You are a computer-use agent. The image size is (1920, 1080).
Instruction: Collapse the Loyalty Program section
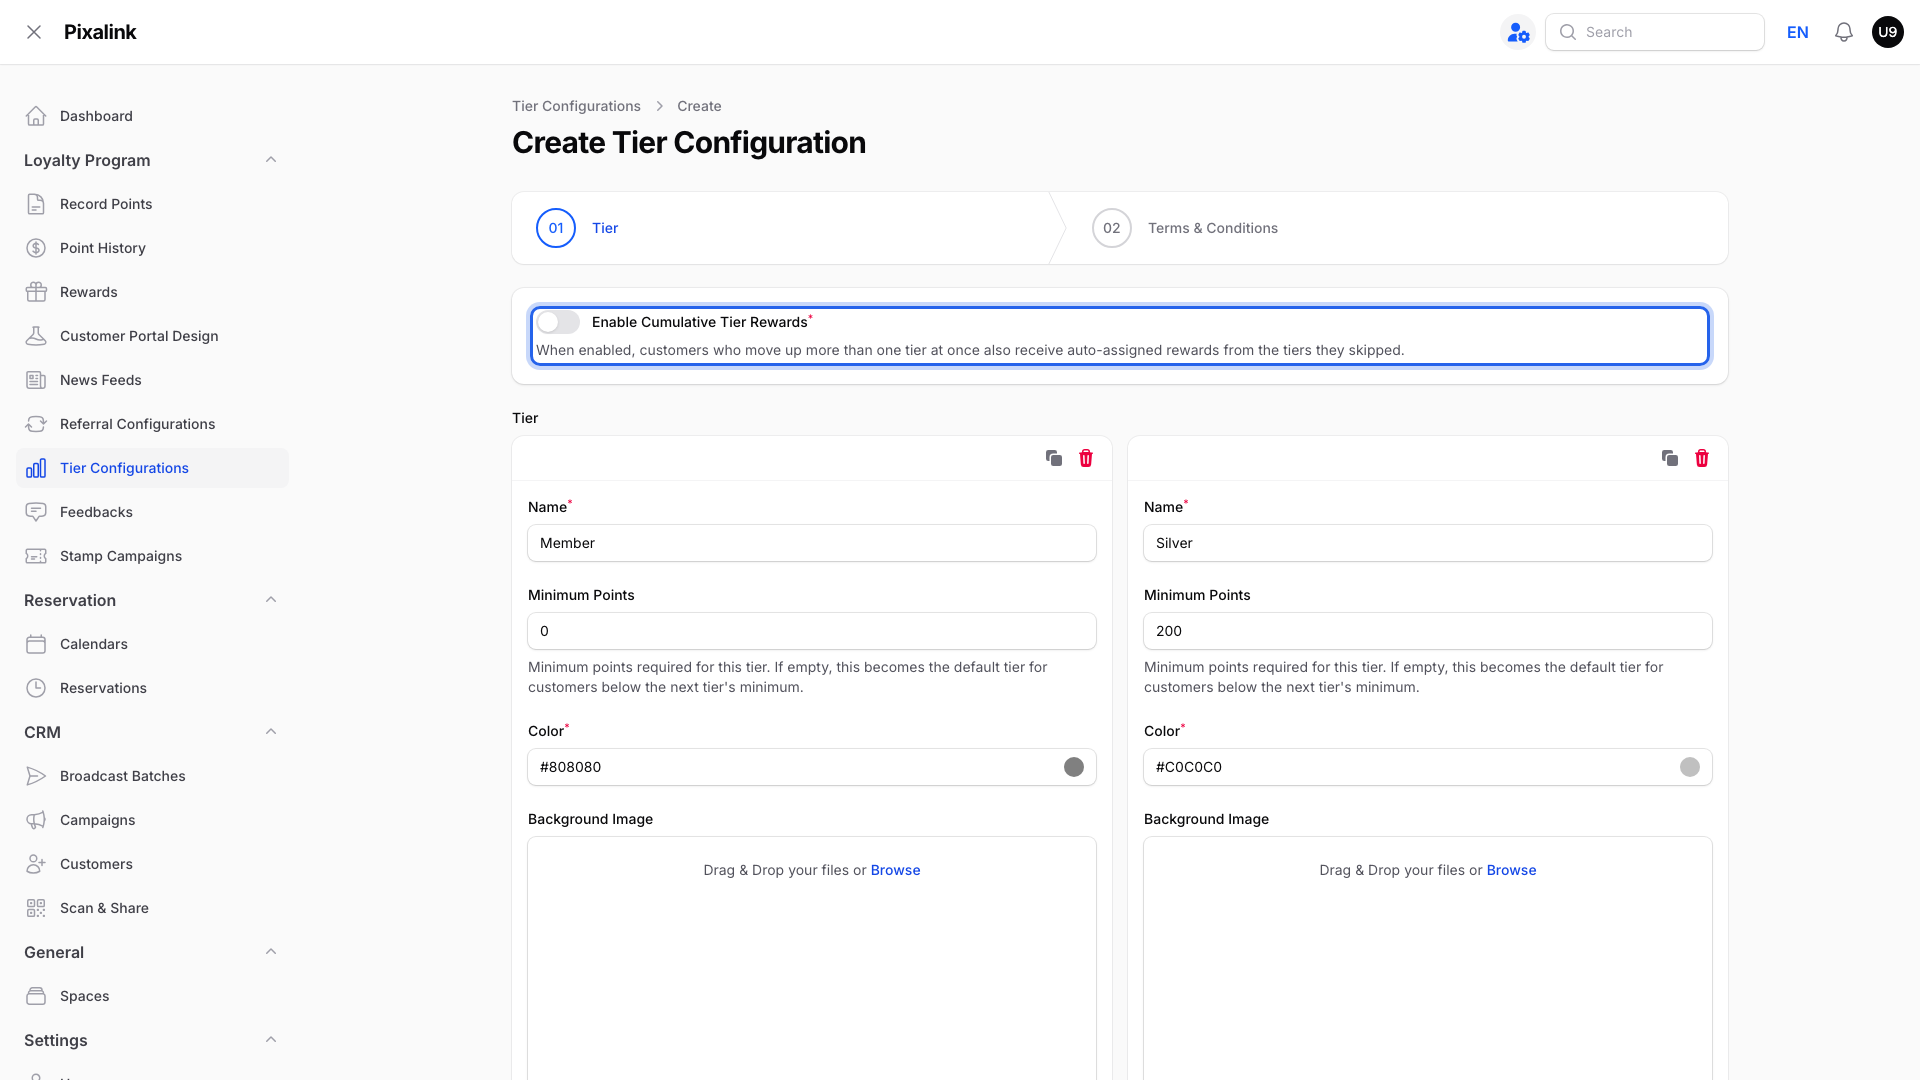[271, 160]
